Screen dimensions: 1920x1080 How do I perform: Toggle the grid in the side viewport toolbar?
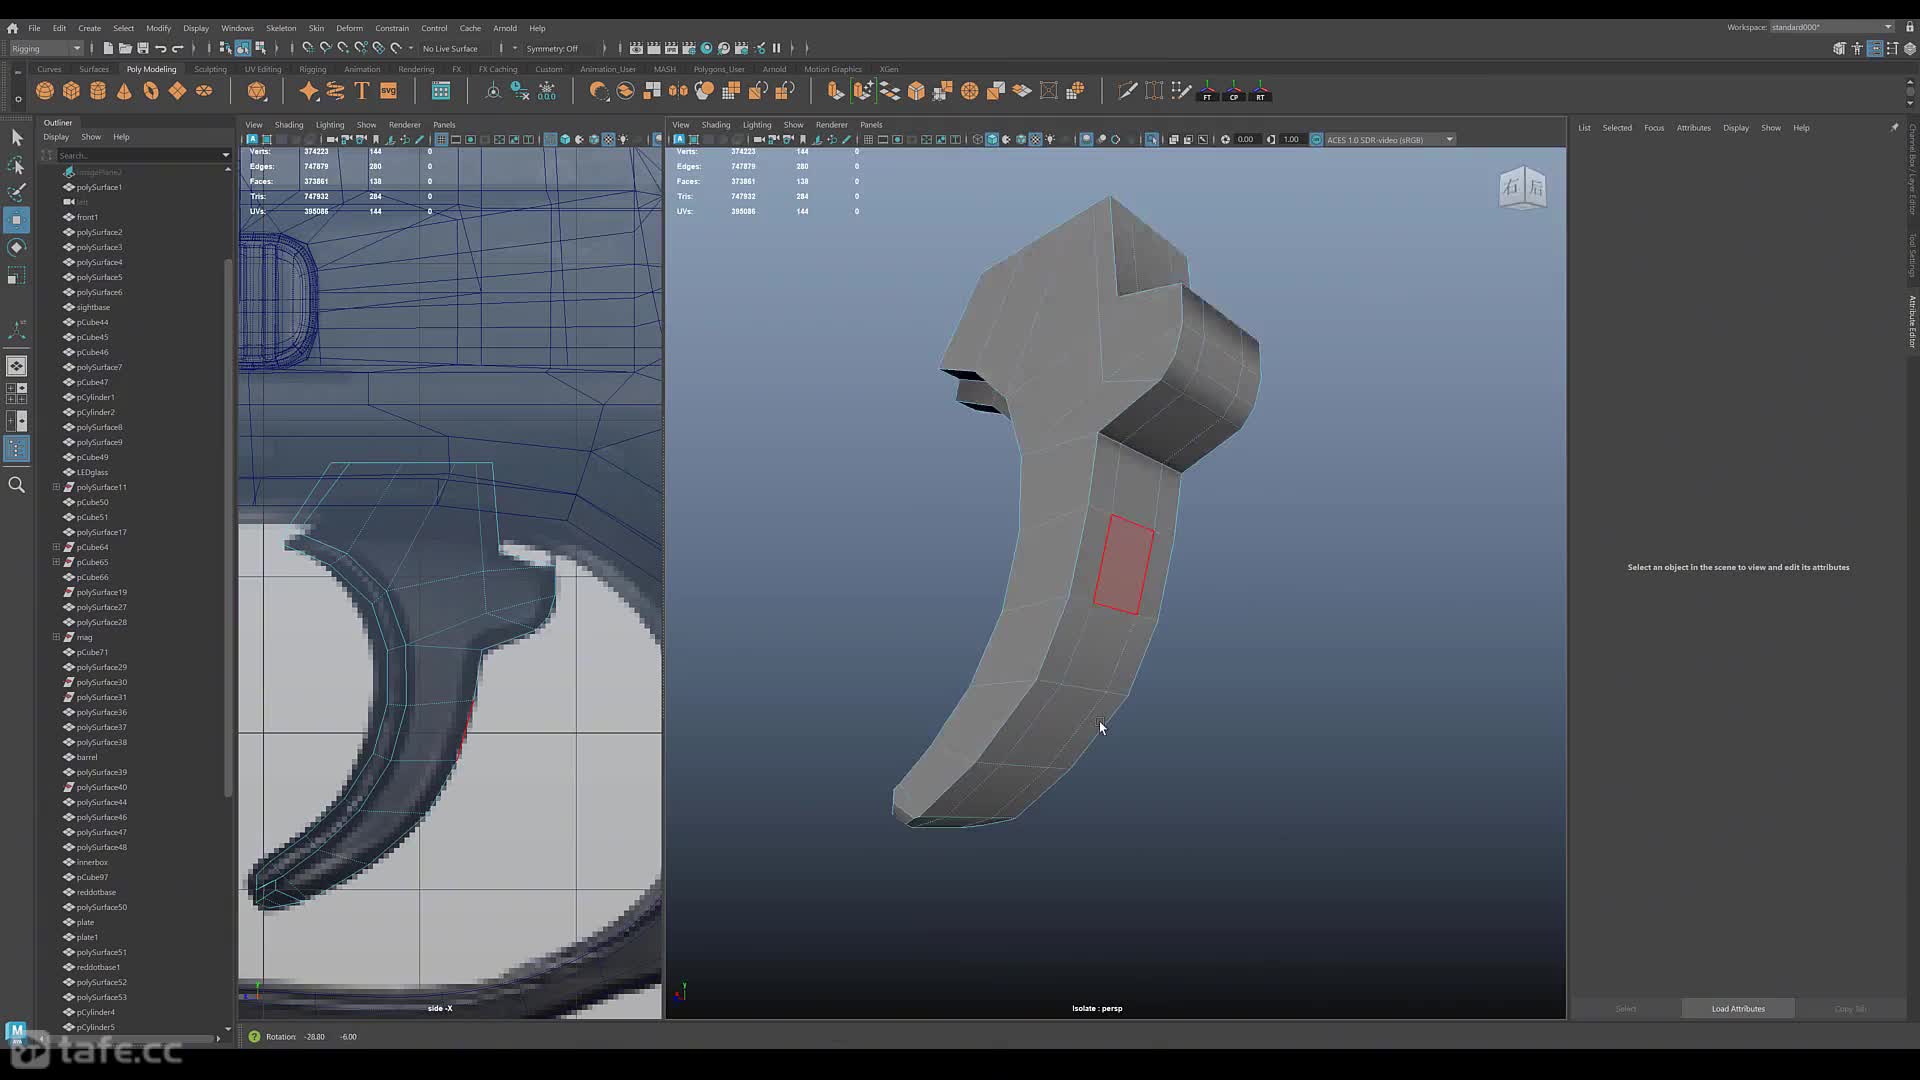(441, 139)
